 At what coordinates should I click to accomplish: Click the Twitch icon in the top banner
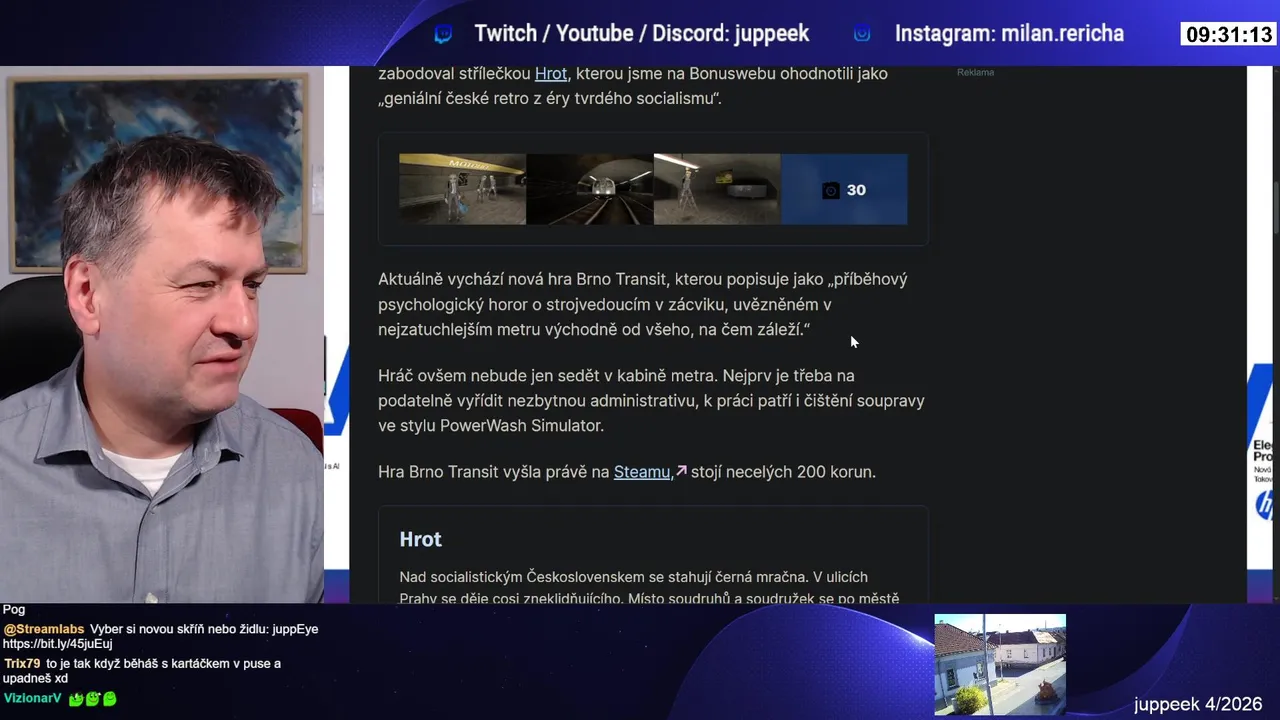pyautogui.click(x=443, y=34)
